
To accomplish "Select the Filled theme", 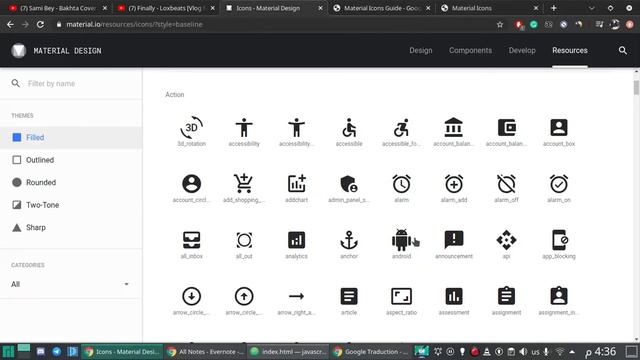I will 71,138.
